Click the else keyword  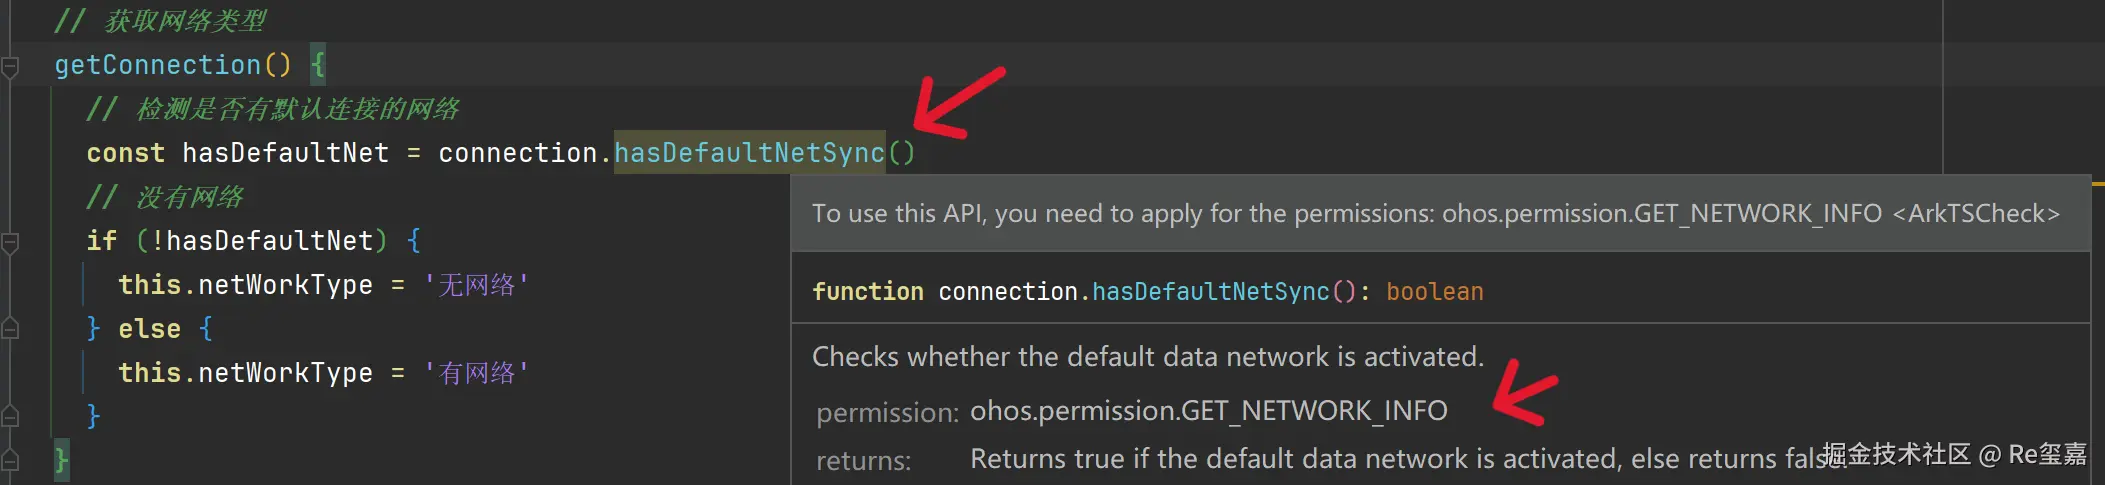pos(149,329)
